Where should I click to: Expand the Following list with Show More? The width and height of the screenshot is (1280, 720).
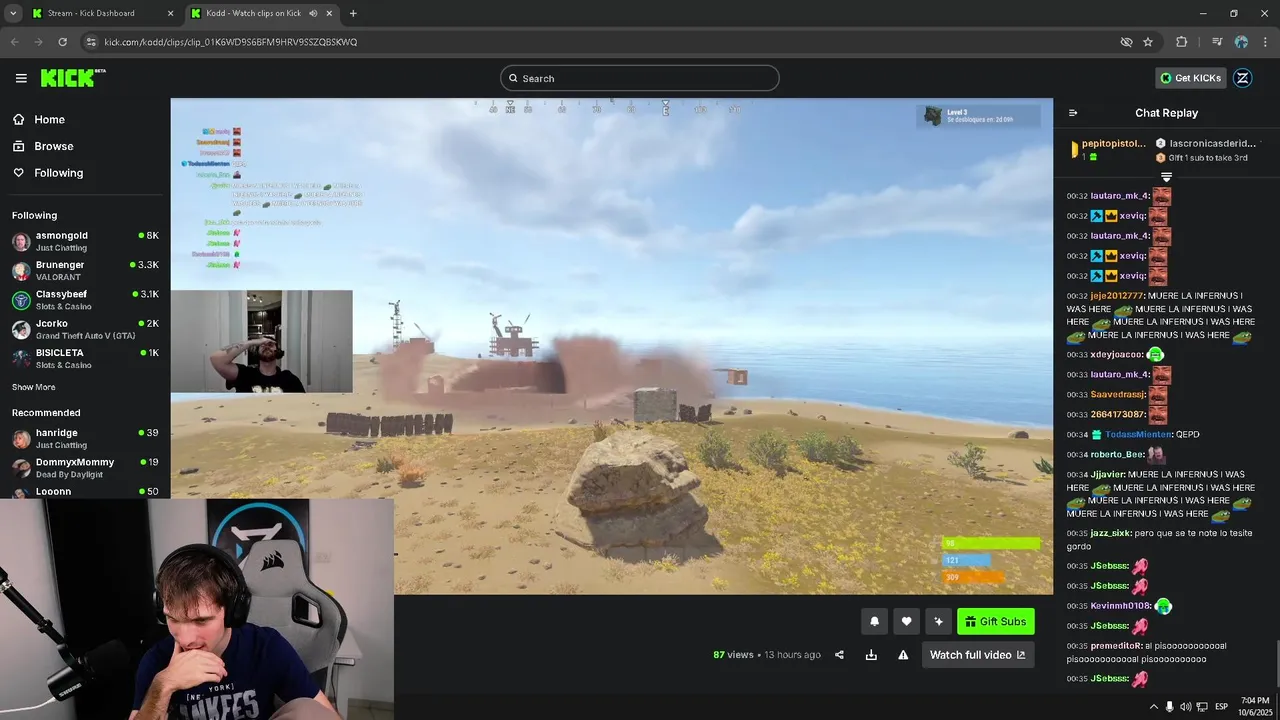point(33,387)
